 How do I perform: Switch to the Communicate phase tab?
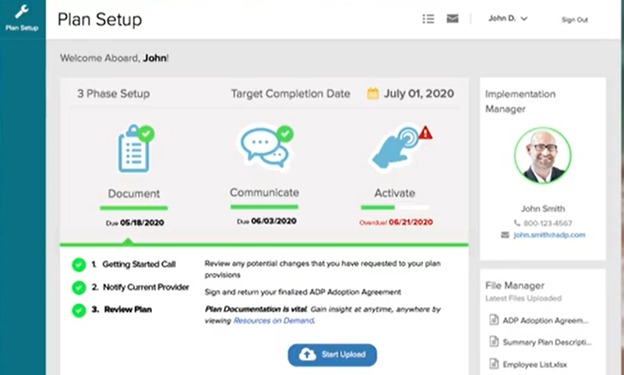tap(264, 192)
